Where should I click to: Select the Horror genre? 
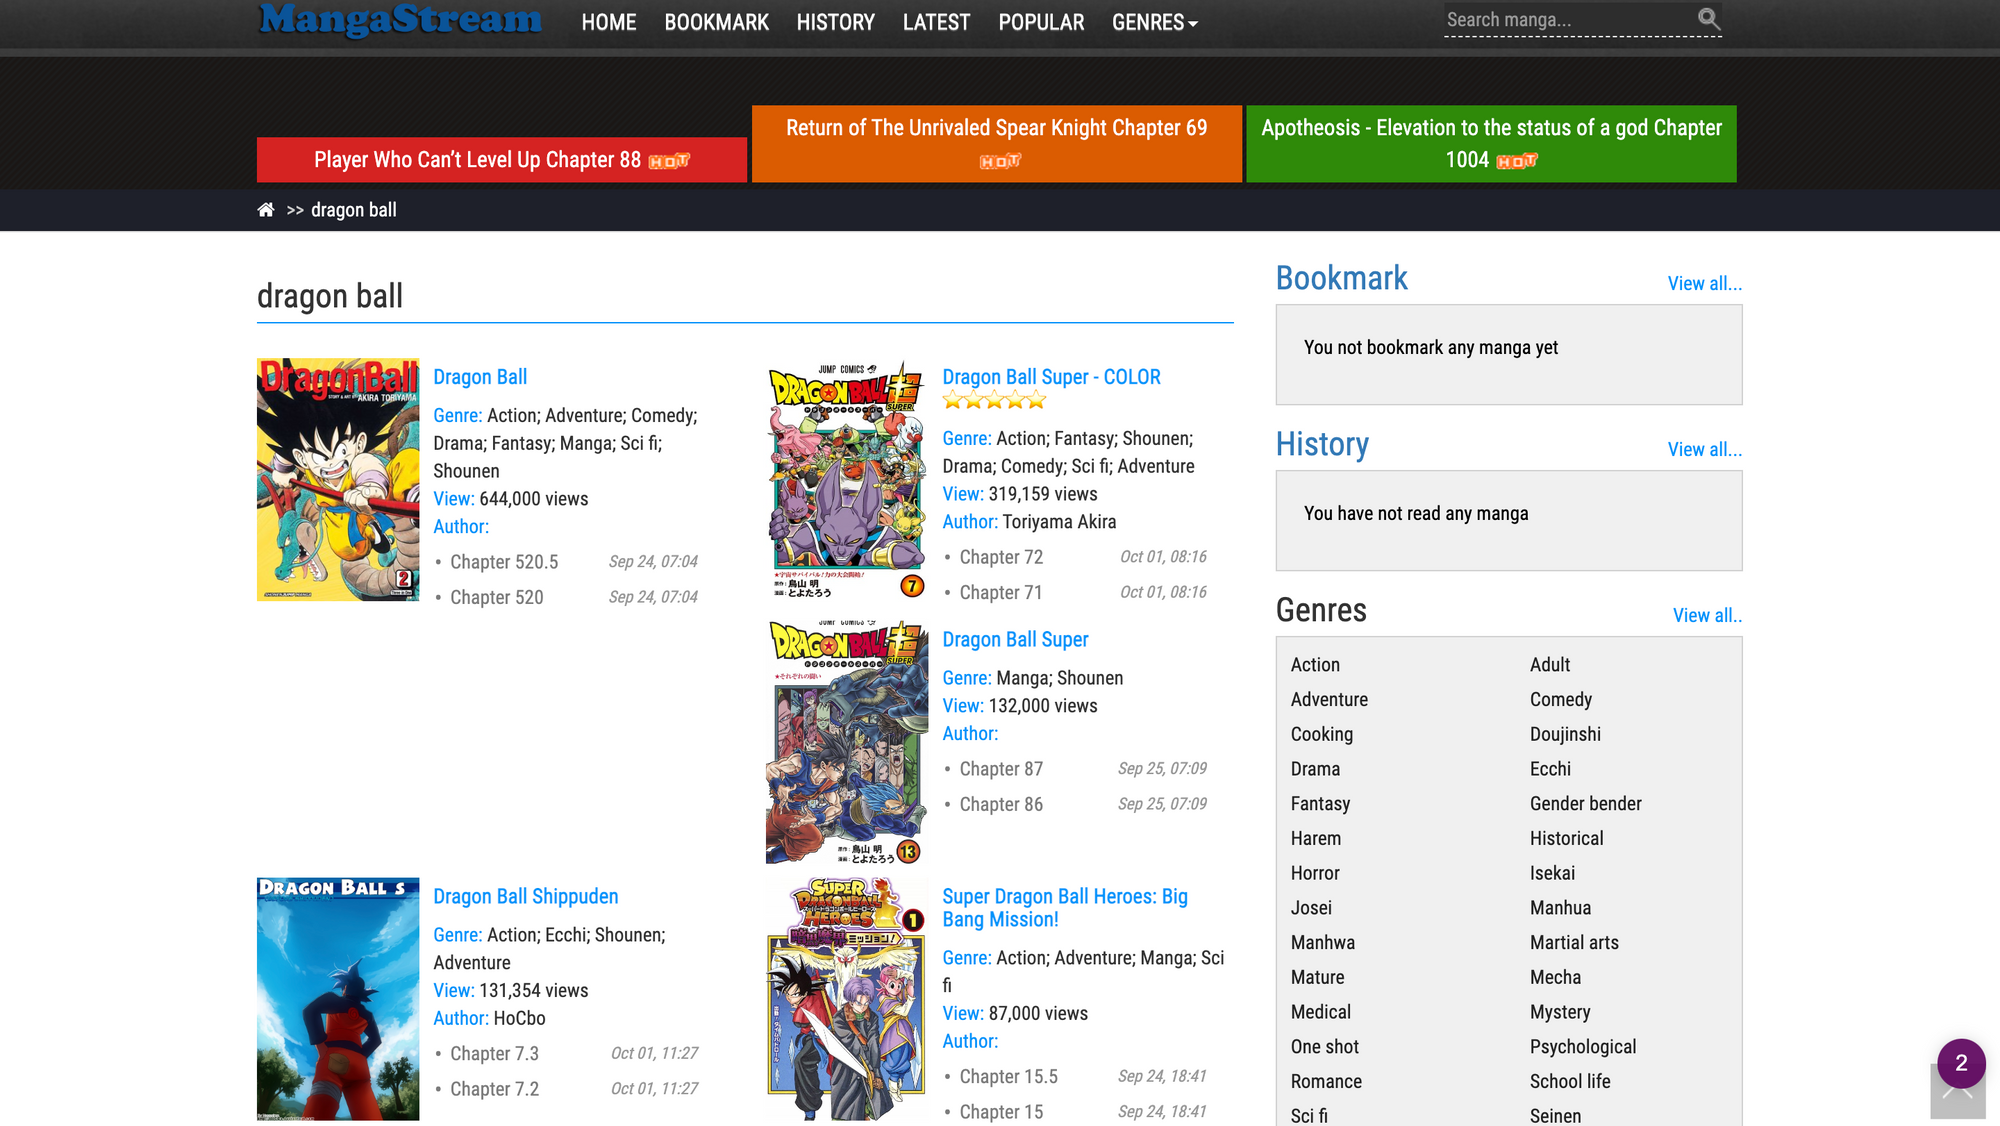1315,874
